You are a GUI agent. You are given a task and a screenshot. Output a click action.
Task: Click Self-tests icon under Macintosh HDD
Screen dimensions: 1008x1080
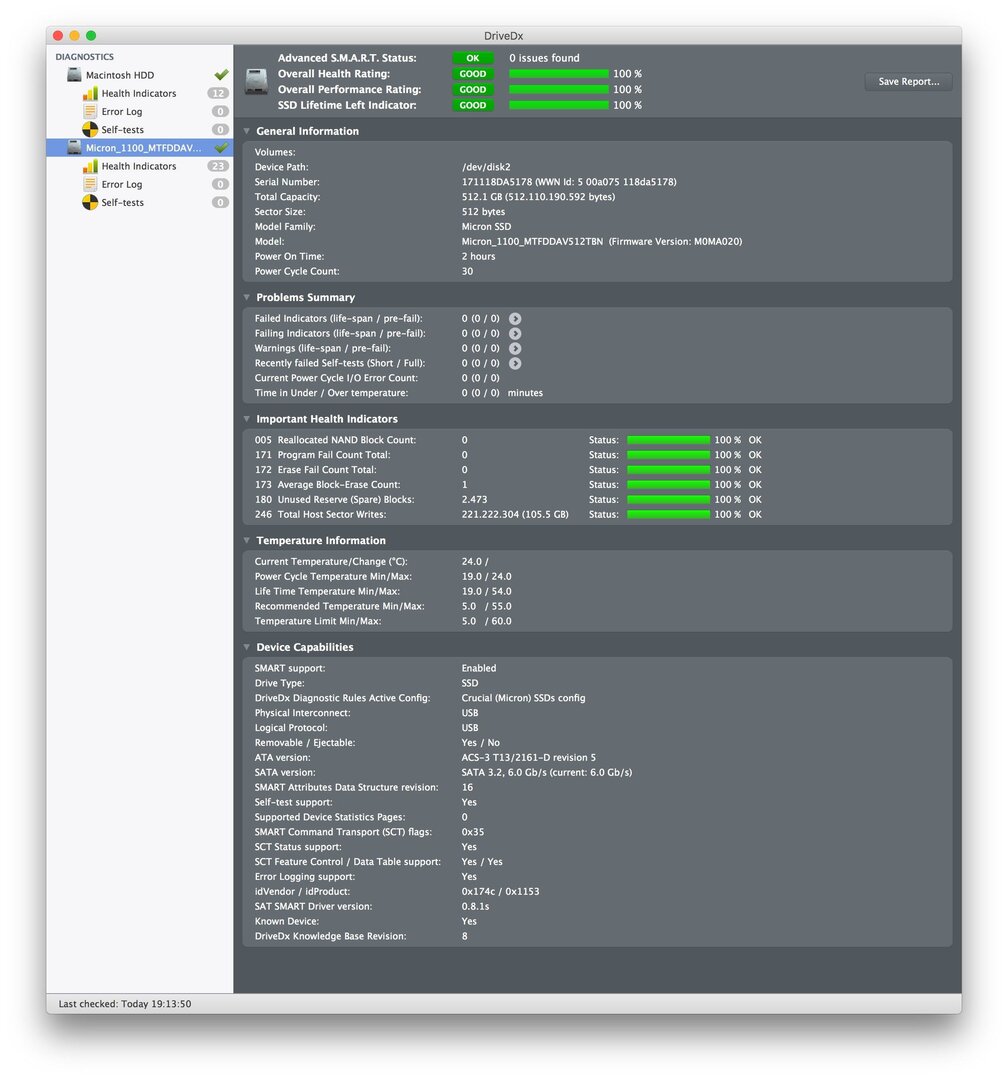(x=90, y=129)
